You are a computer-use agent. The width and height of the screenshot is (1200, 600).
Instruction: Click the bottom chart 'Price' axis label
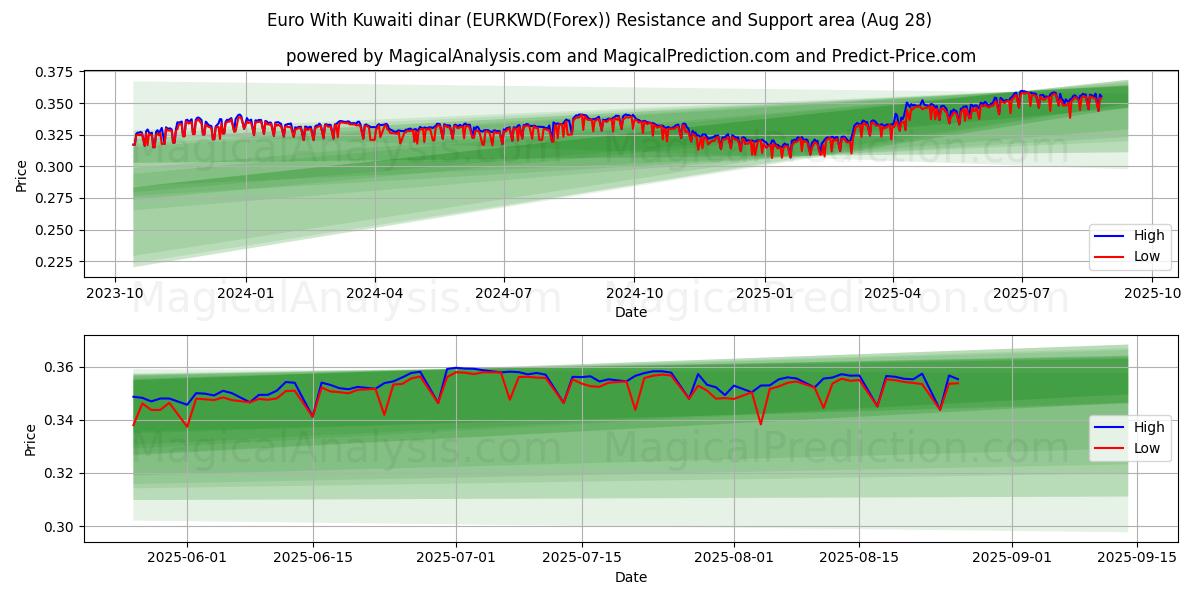(x=30, y=439)
